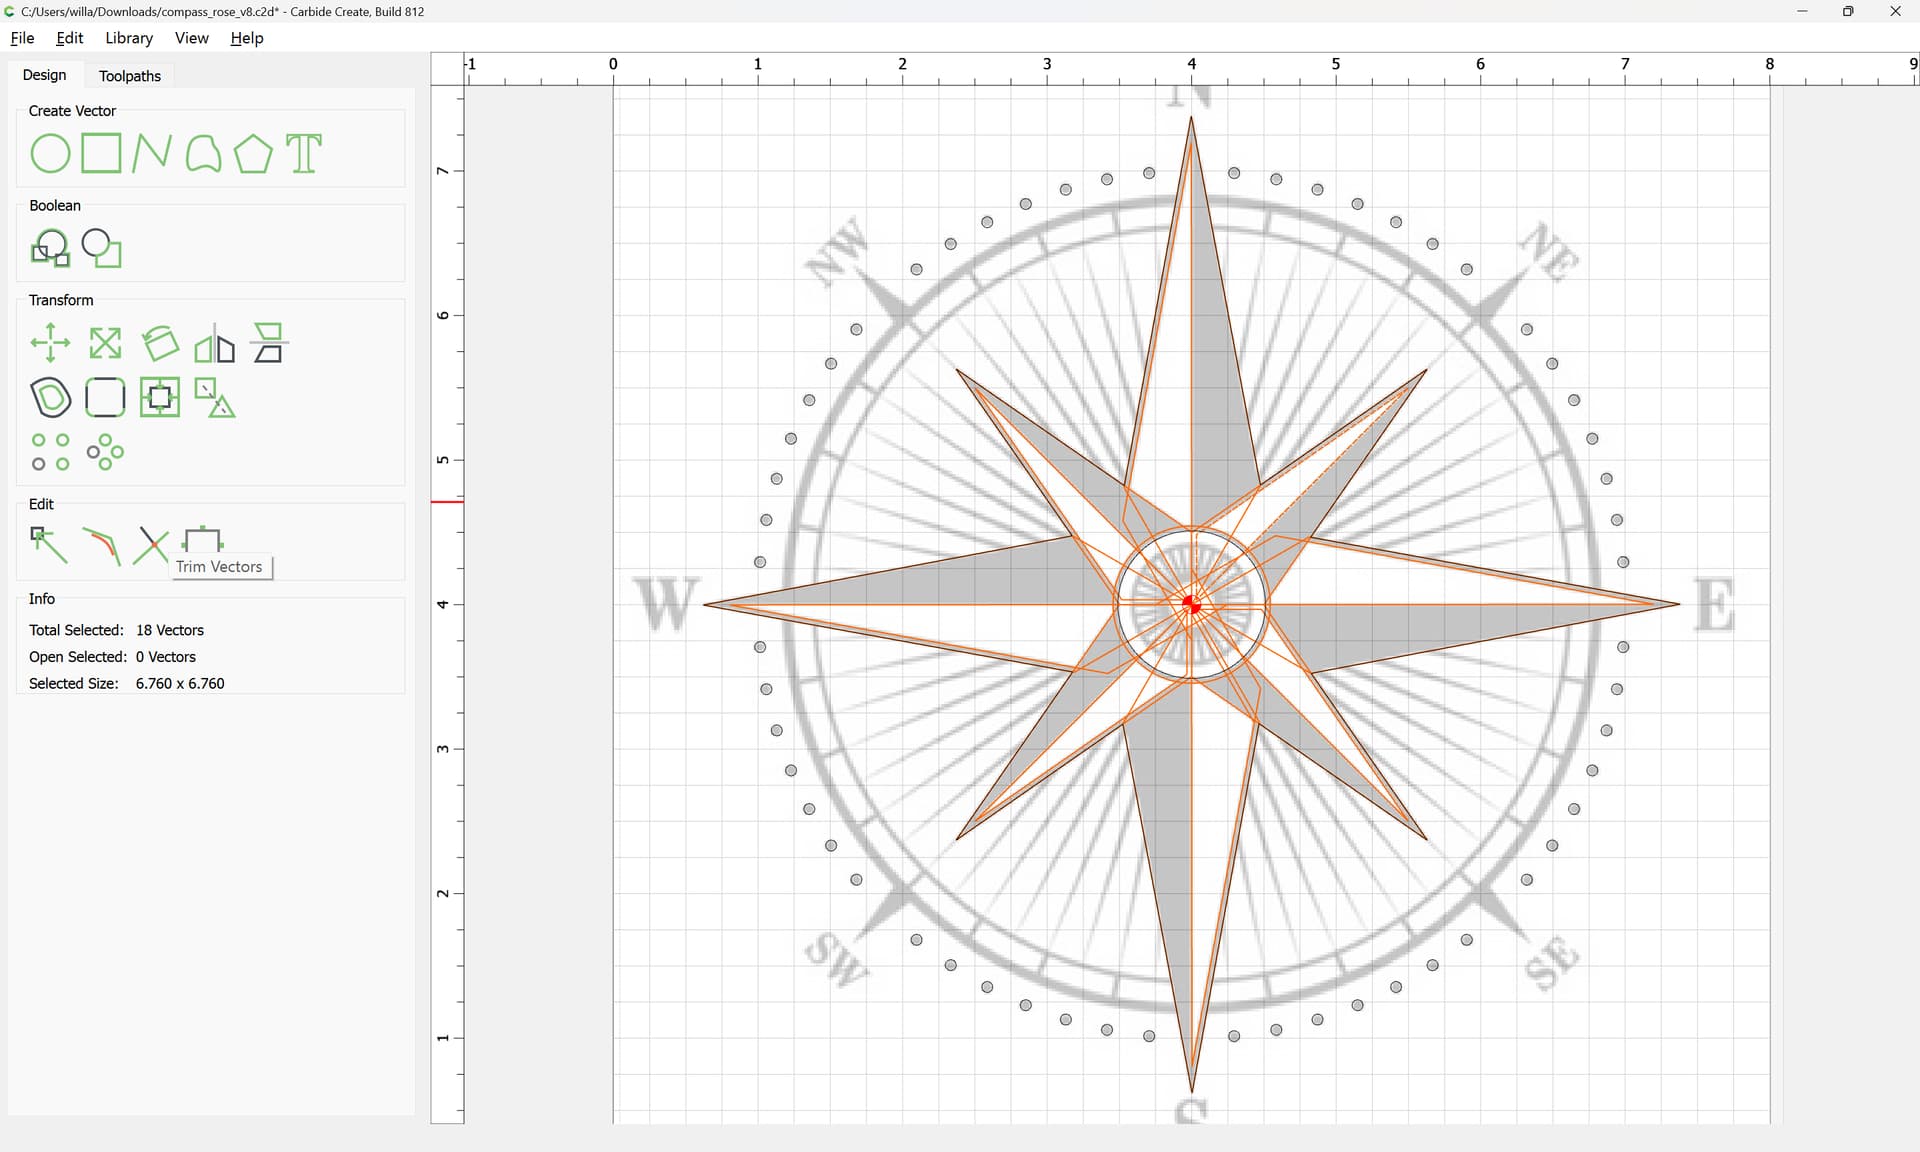Activate Node Edit arrow tool

coord(48,545)
